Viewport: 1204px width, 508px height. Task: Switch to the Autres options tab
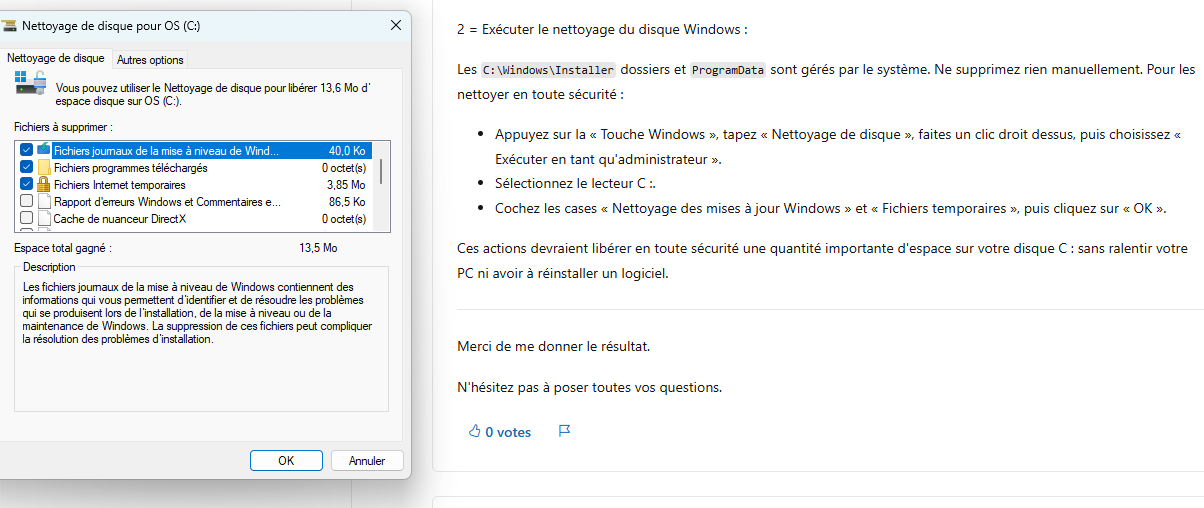pyautogui.click(x=150, y=60)
